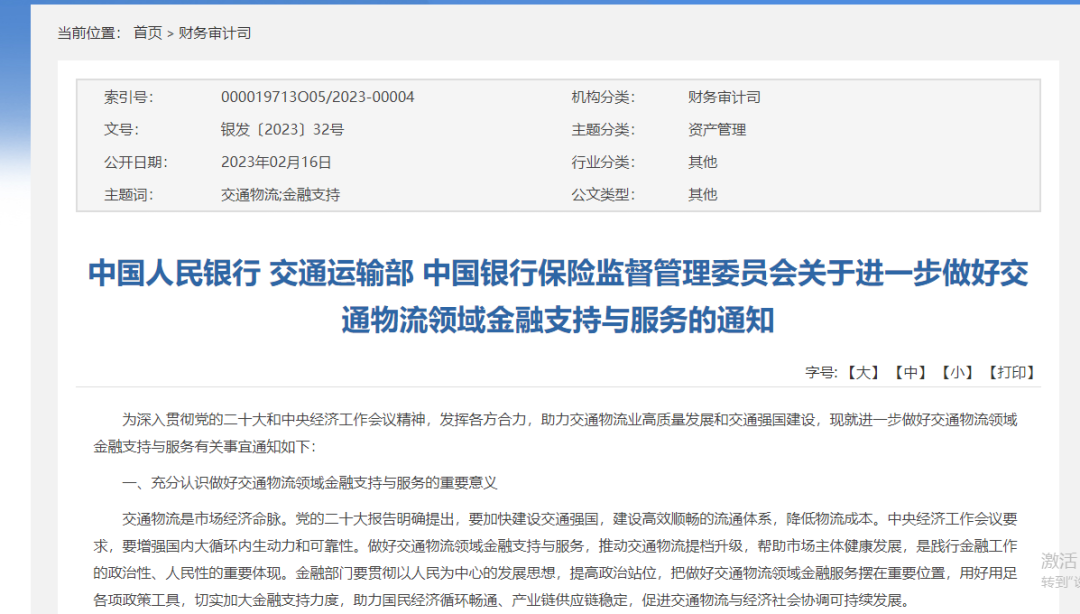
Task: Click 其他 next to 公文类型
Action: pos(702,194)
